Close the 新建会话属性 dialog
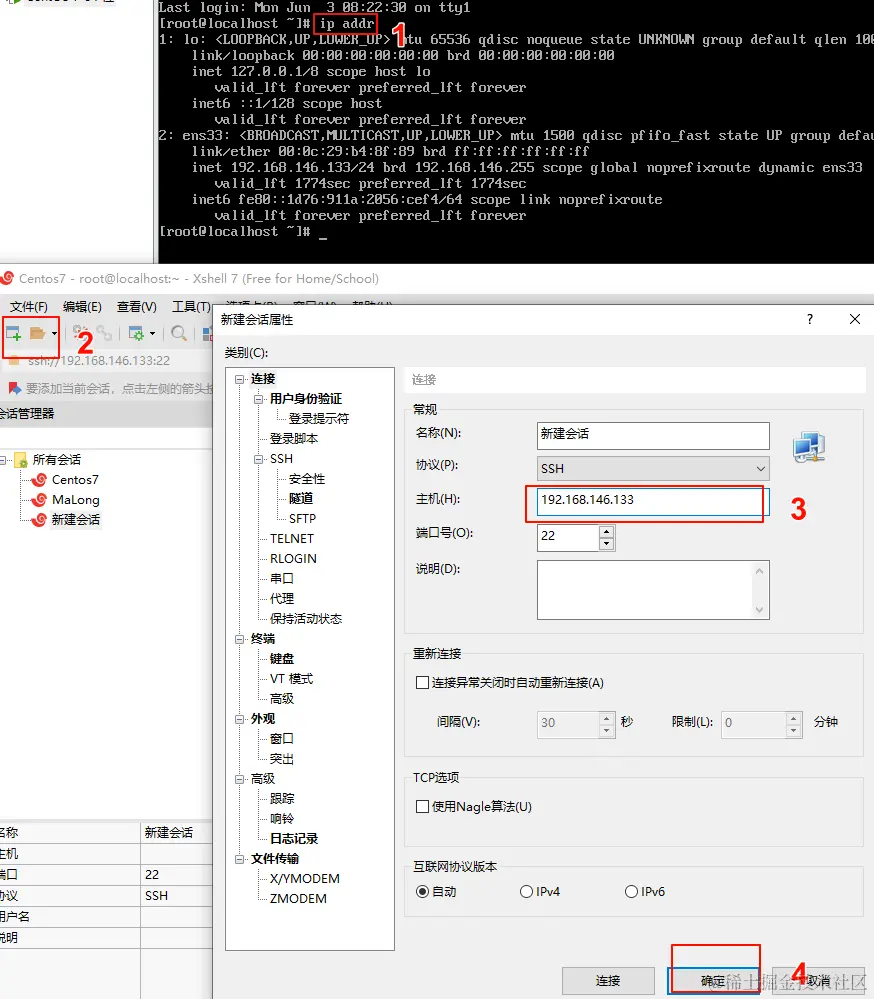This screenshot has height=999, width=874. [x=855, y=319]
